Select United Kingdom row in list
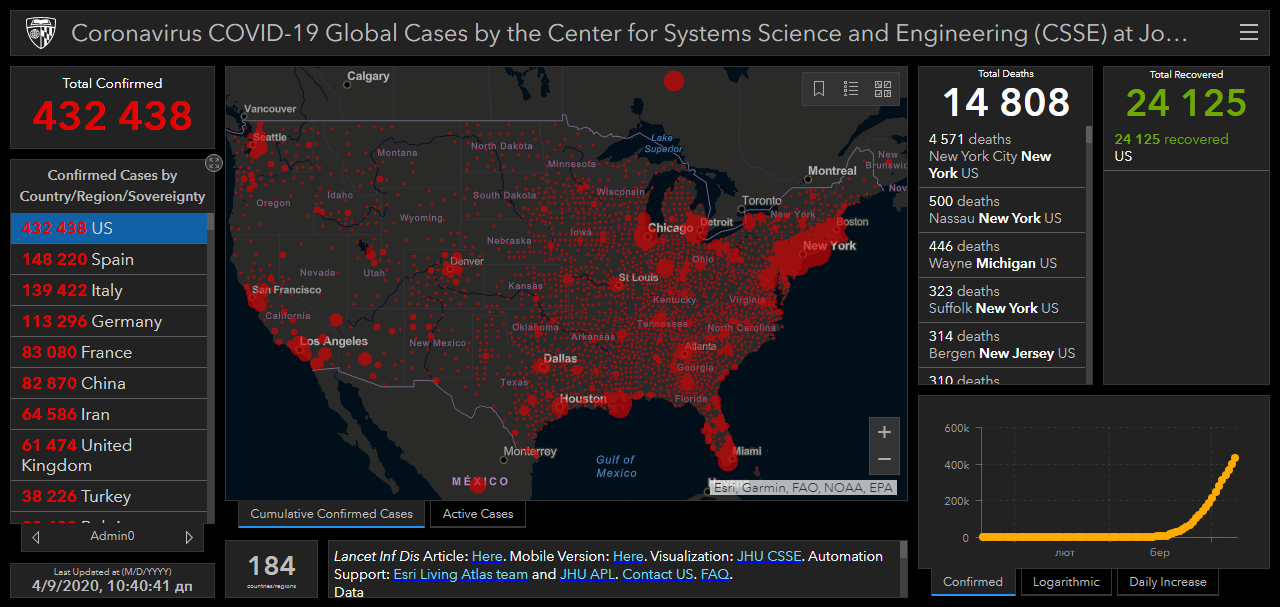The width and height of the screenshot is (1280, 607). tap(109, 455)
